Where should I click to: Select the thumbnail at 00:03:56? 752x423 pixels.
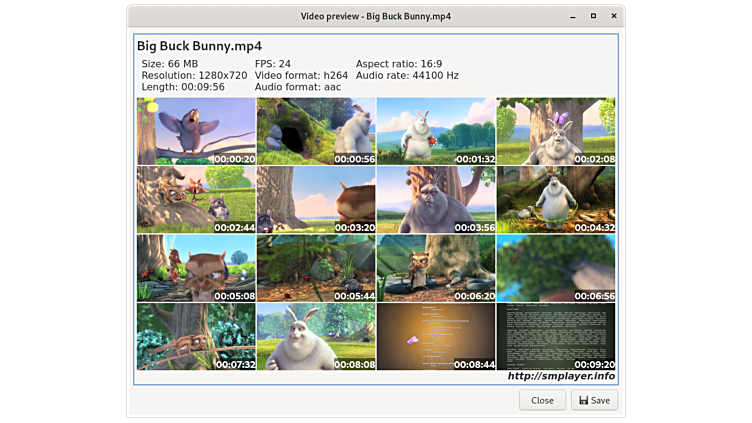click(436, 199)
